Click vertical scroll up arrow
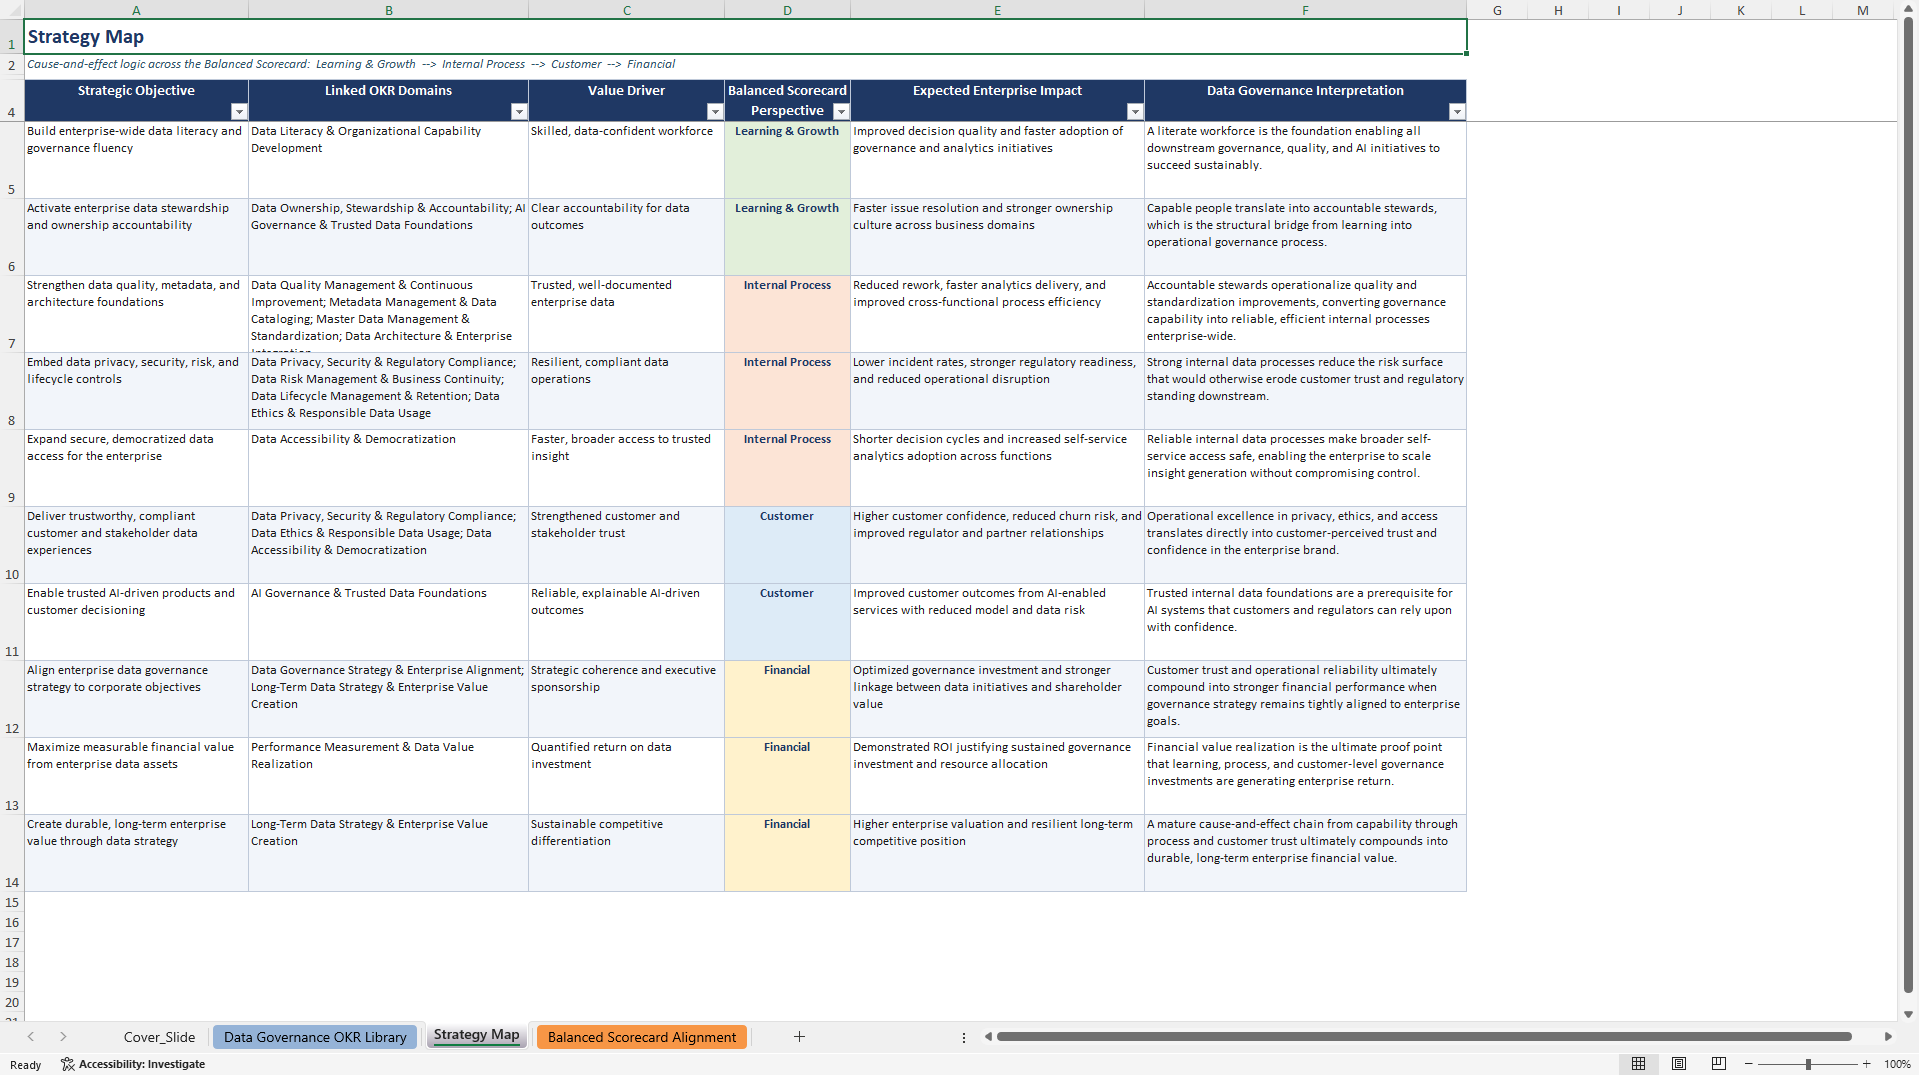The height and width of the screenshot is (1075, 1919). pyautogui.click(x=1908, y=9)
